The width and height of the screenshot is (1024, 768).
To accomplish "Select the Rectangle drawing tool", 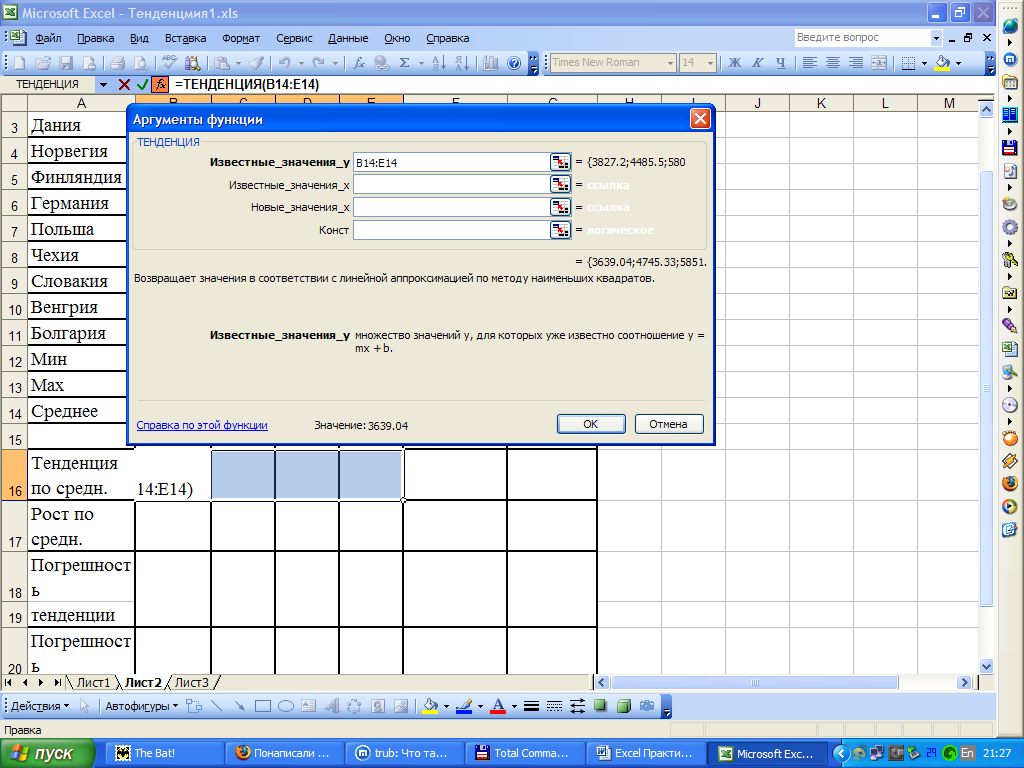I will (x=263, y=706).
